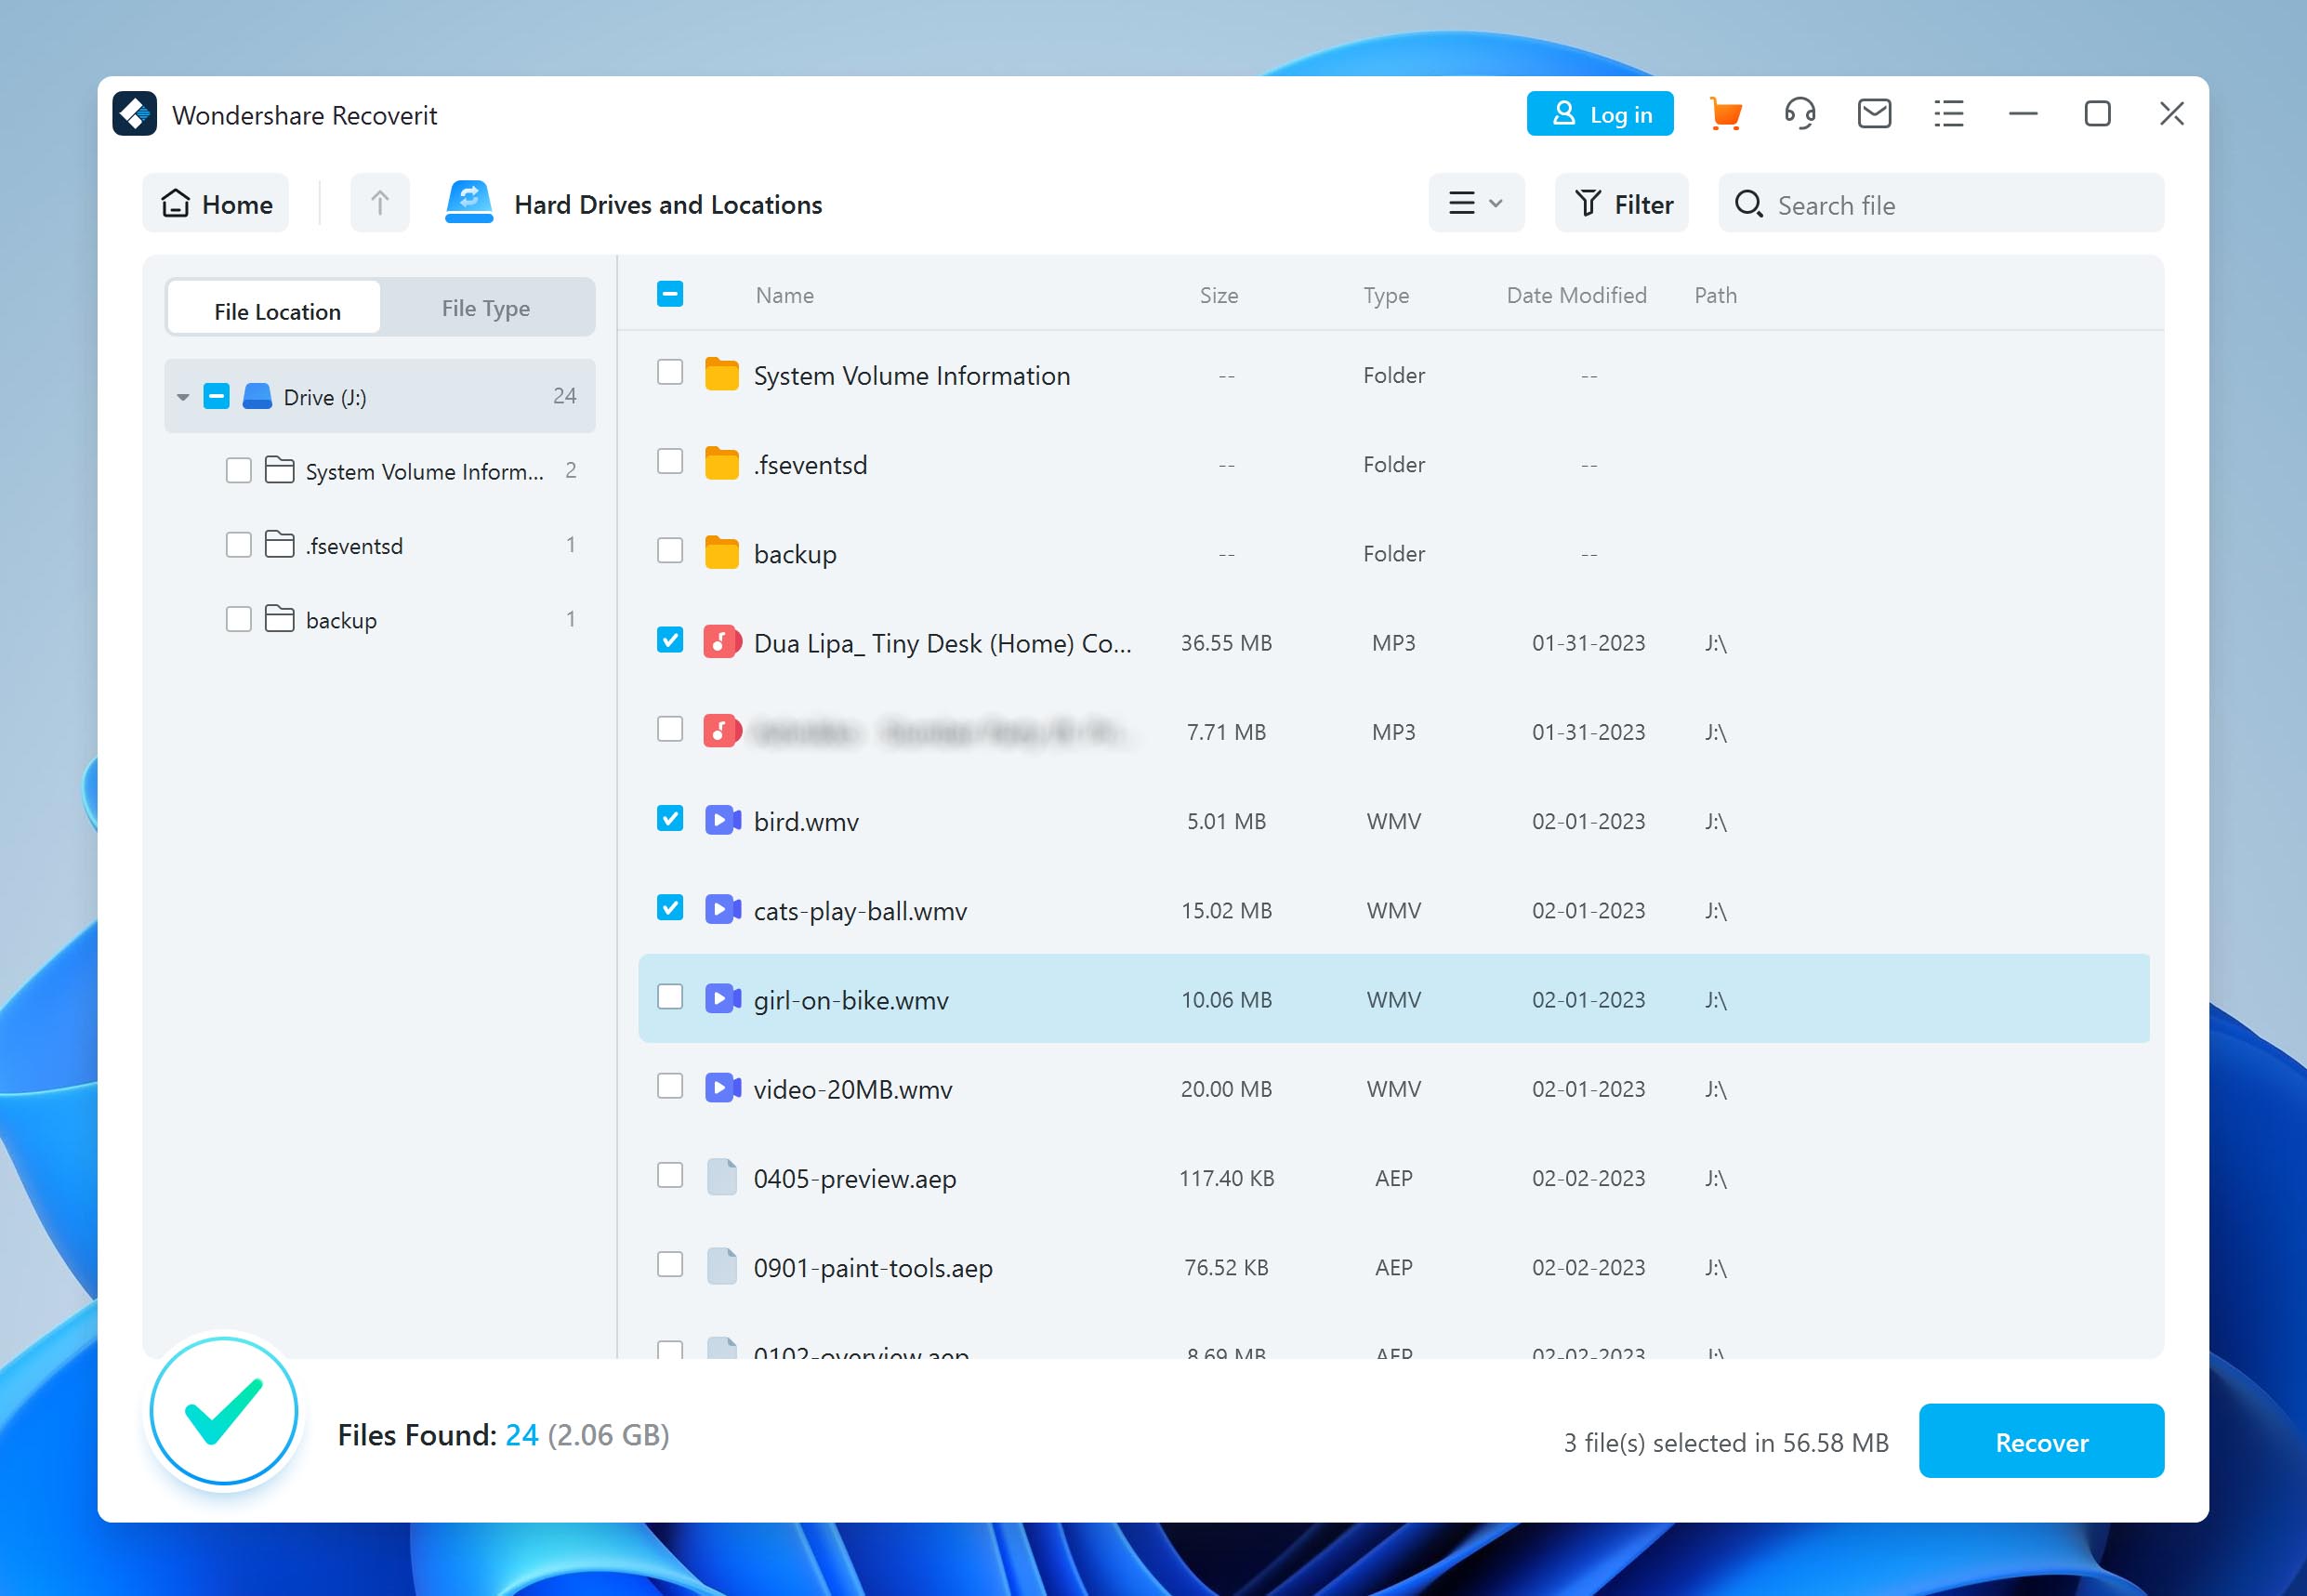Click the Wondershare Recoverit logo
This screenshot has height=1596, width=2307.
click(x=135, y=114)
